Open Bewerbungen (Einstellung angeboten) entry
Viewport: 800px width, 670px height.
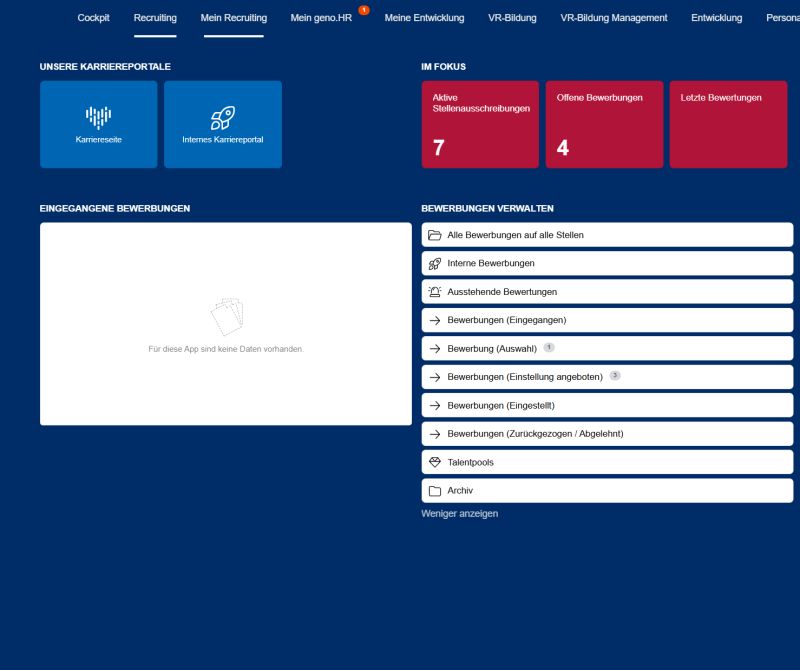pos(524,377)
